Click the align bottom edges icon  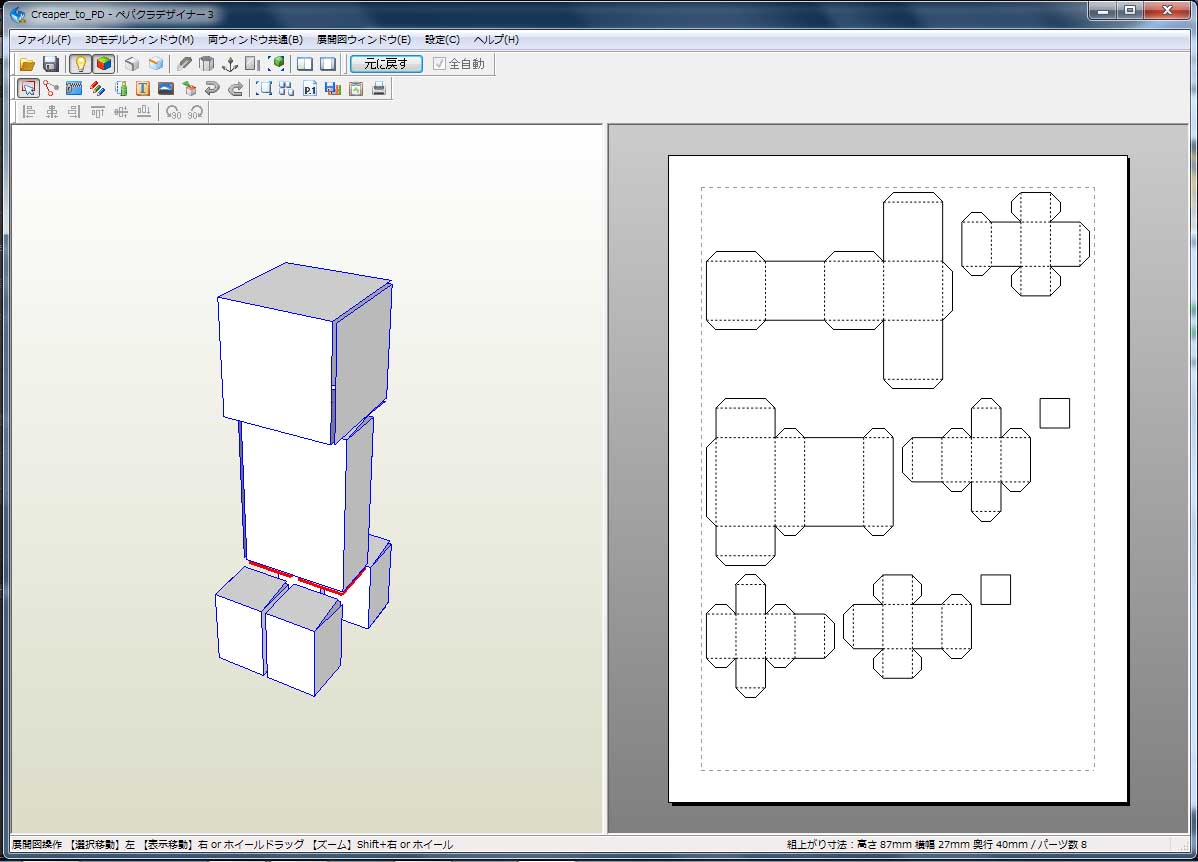point(144,112)
